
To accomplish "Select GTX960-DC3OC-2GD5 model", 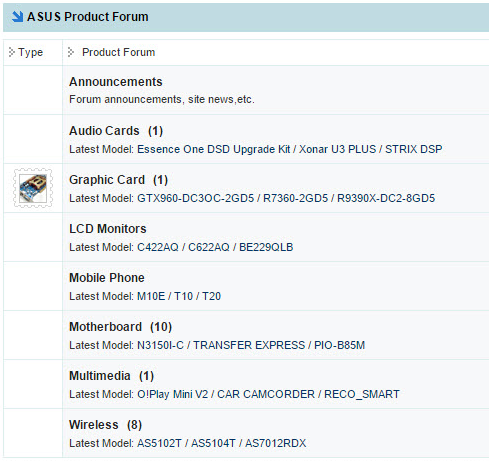I will click(196, 198).
